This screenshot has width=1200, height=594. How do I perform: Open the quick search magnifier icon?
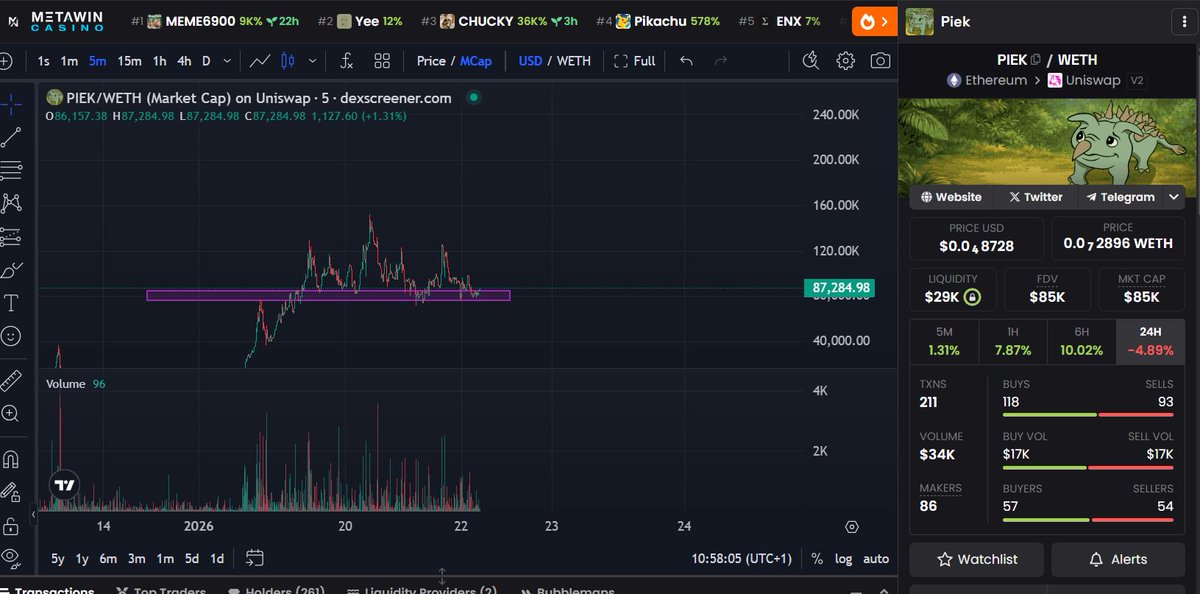(x=811, y=61)
